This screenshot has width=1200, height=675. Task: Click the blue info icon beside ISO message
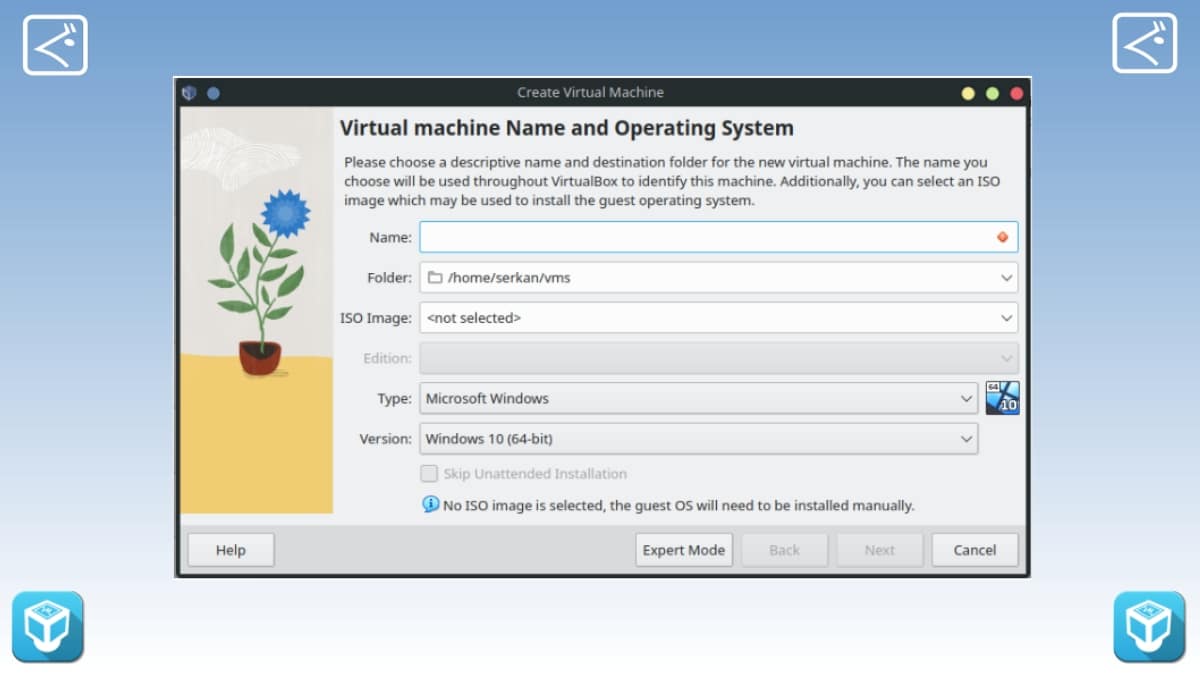430,505
